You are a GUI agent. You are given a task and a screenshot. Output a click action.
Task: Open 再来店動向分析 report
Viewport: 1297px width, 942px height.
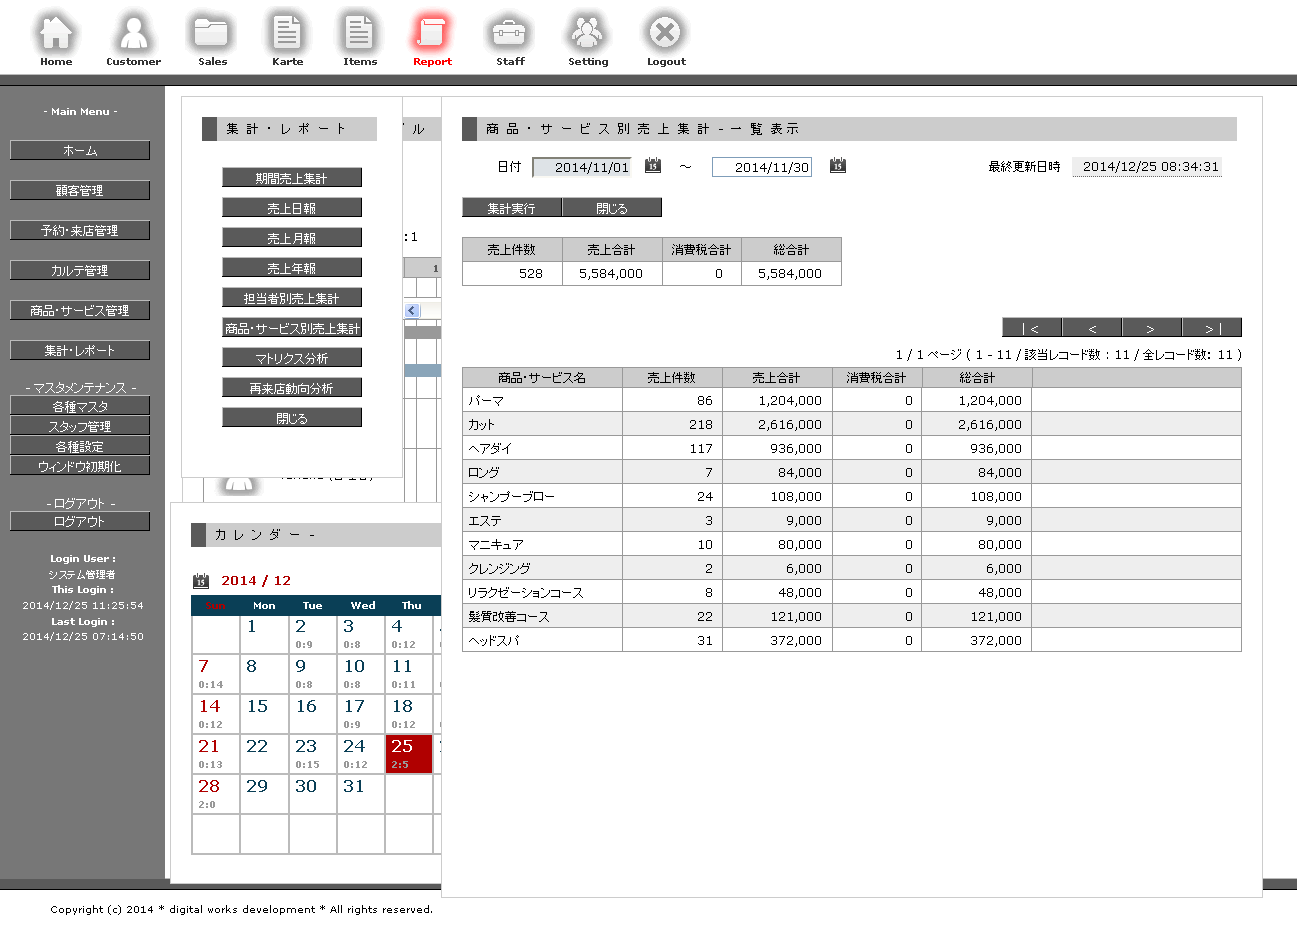point(292,388)
